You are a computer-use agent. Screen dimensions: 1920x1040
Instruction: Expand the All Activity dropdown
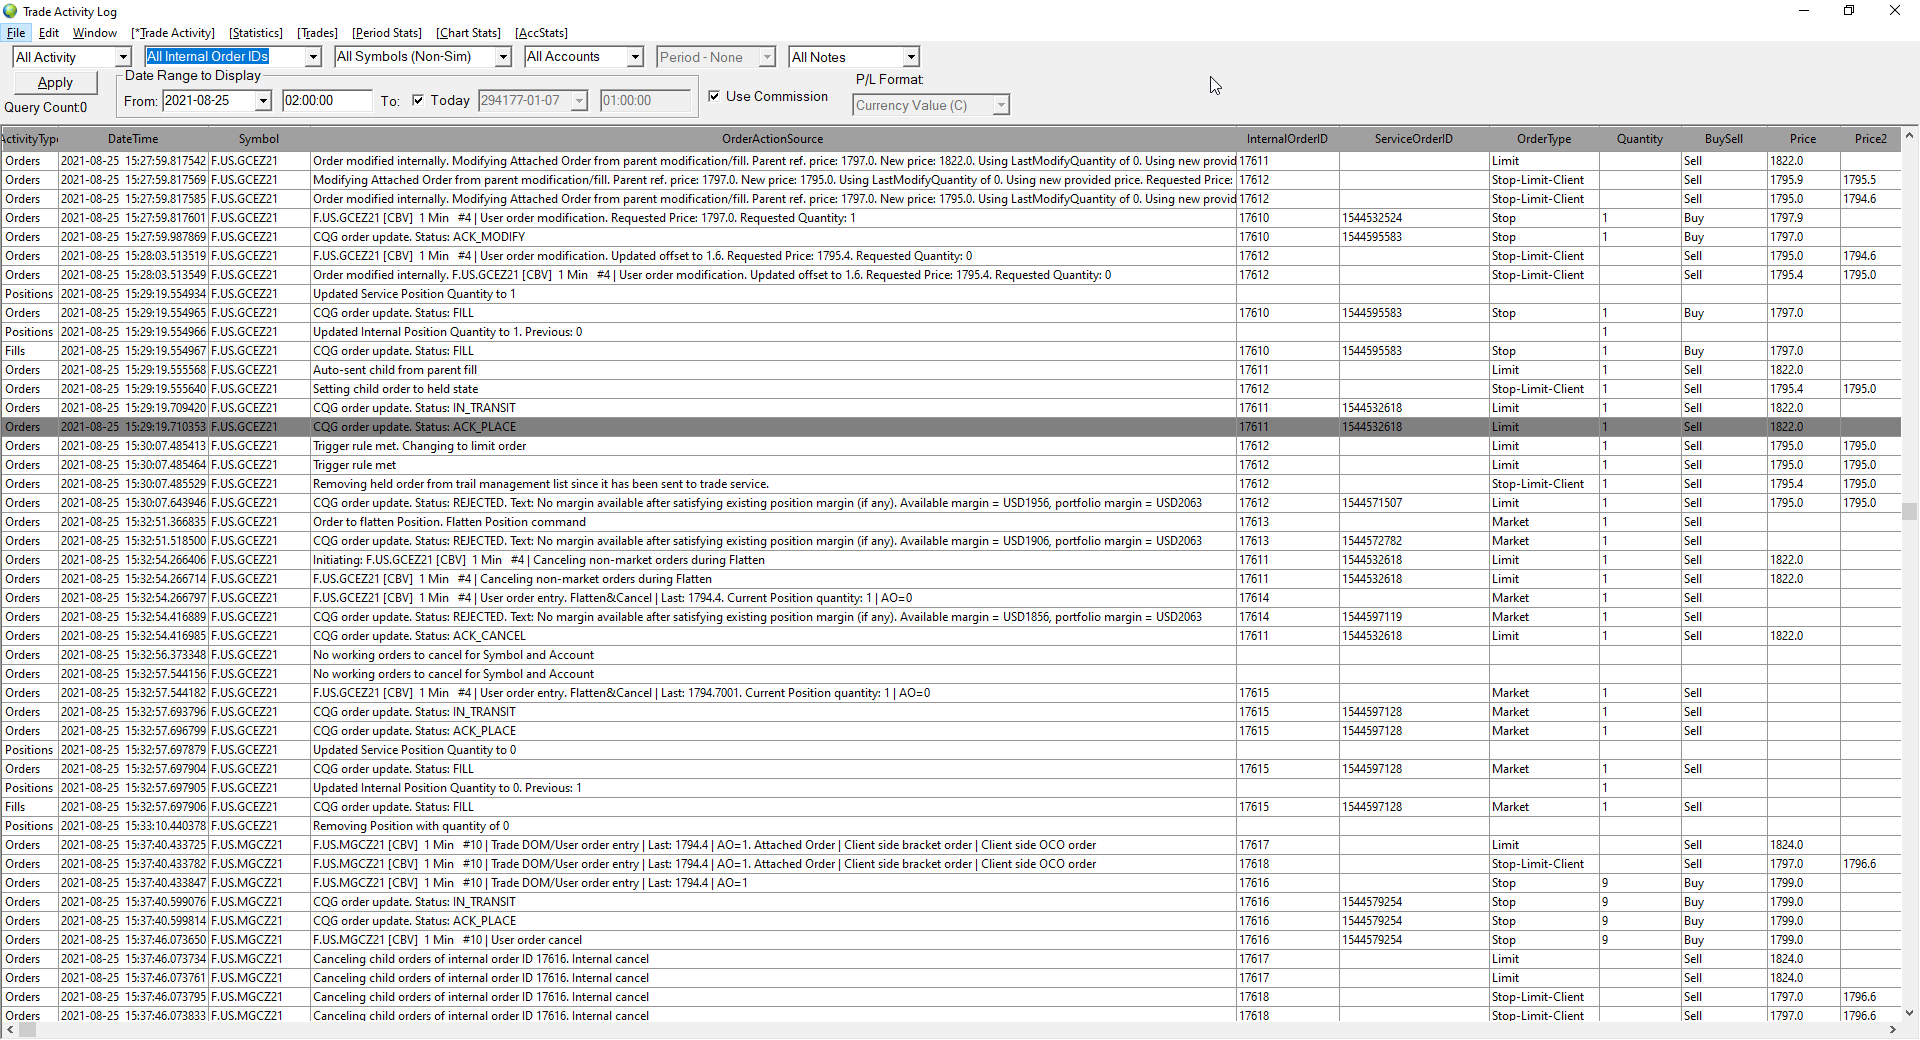(123, 58)
